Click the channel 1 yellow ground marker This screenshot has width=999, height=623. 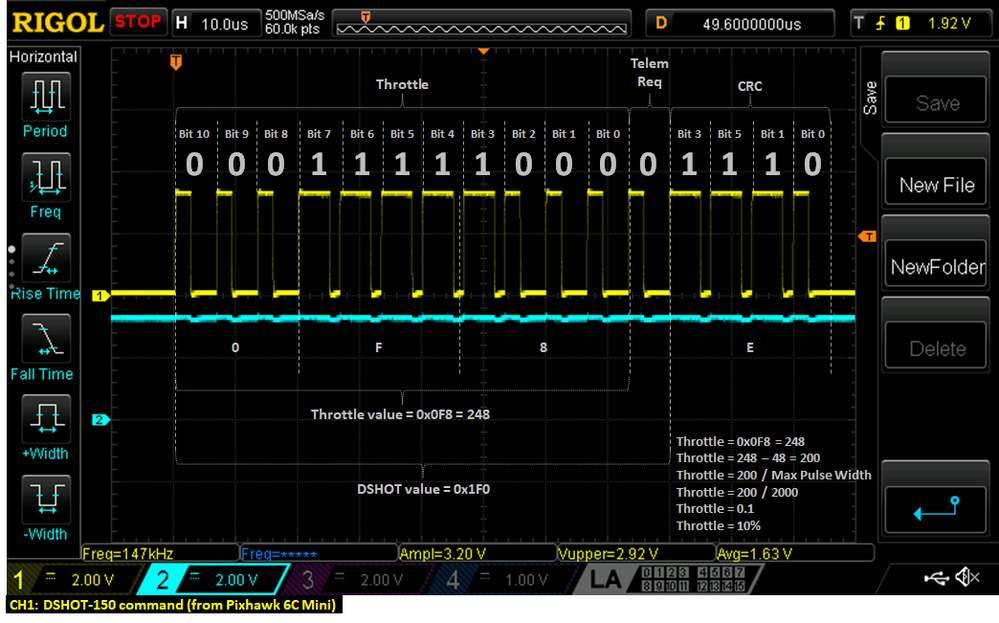click(101, 296)
